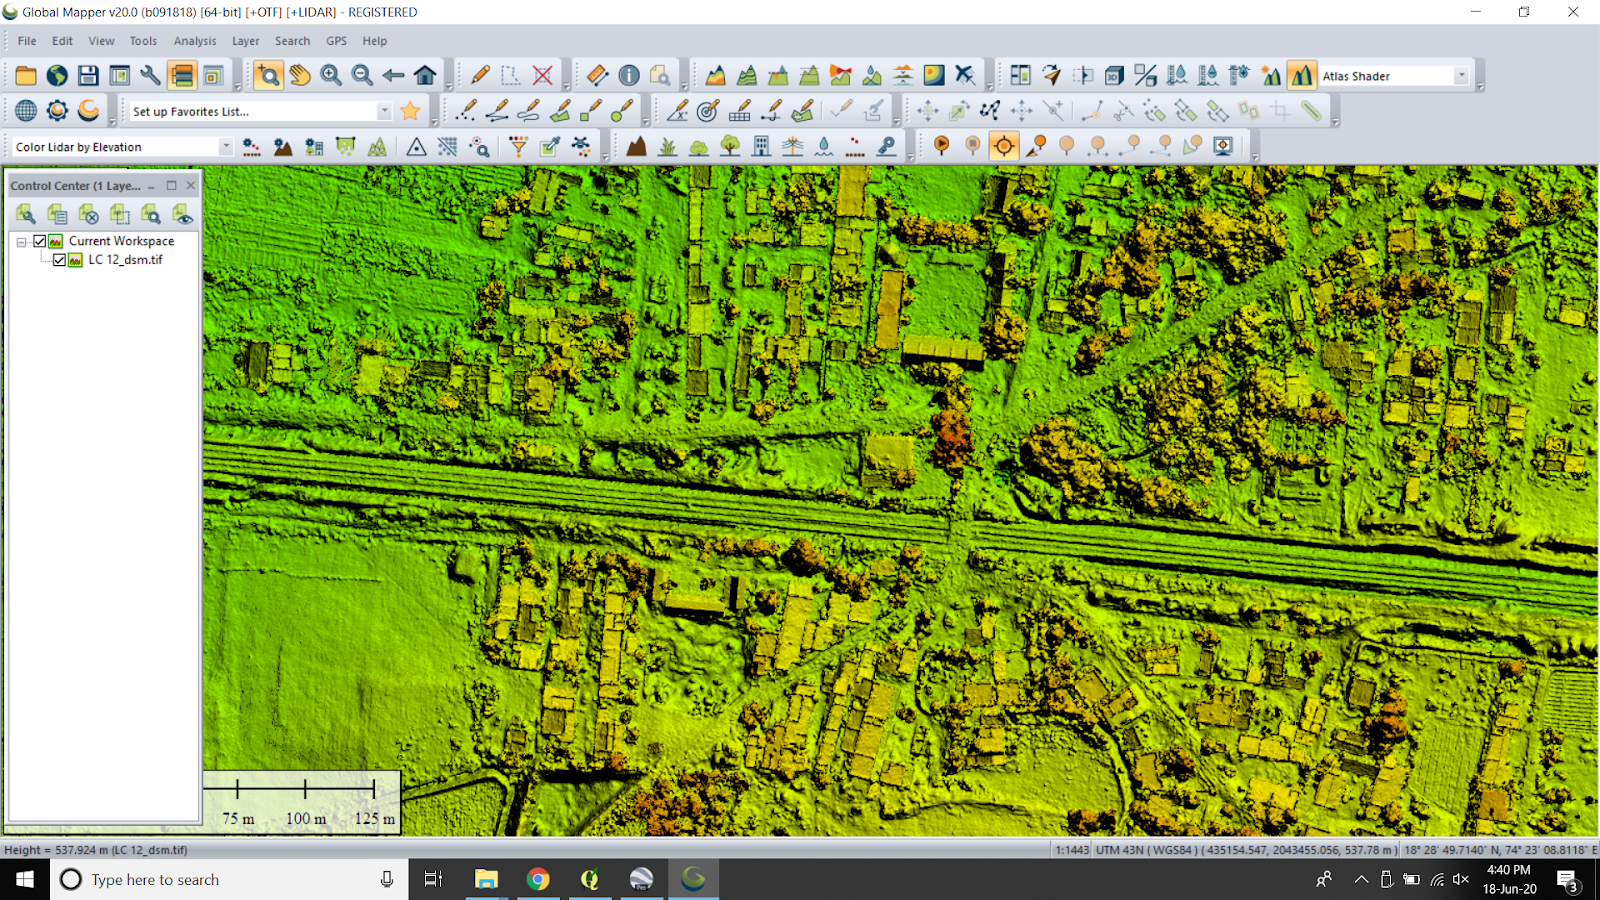Viewport: 1600px width, 900px height.
Task: Click the Control Center select layer bounds icon
Action: tap(120, 214)
